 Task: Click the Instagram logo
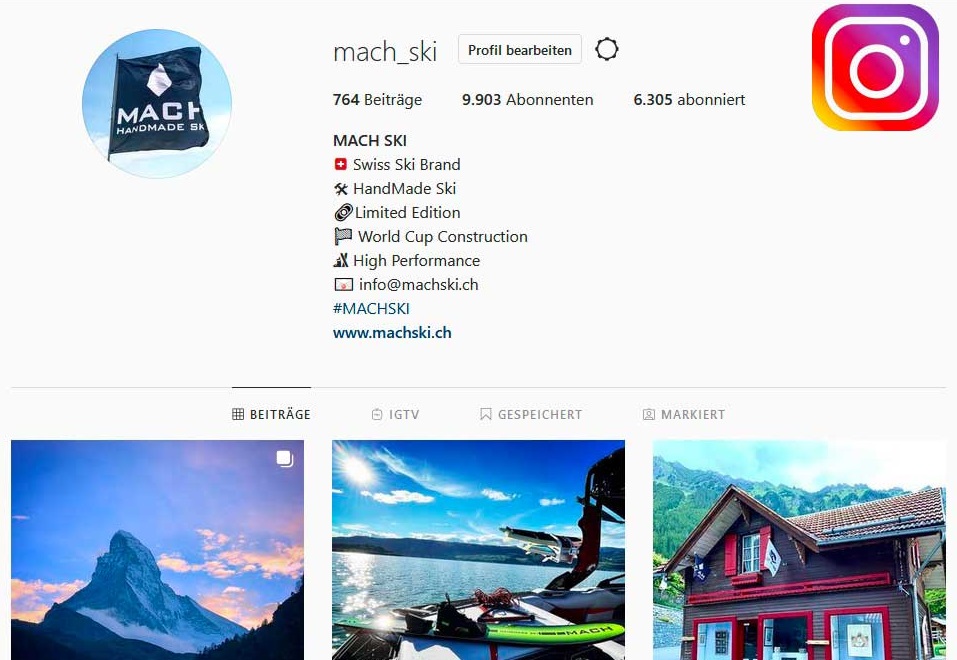coord(875,67)
